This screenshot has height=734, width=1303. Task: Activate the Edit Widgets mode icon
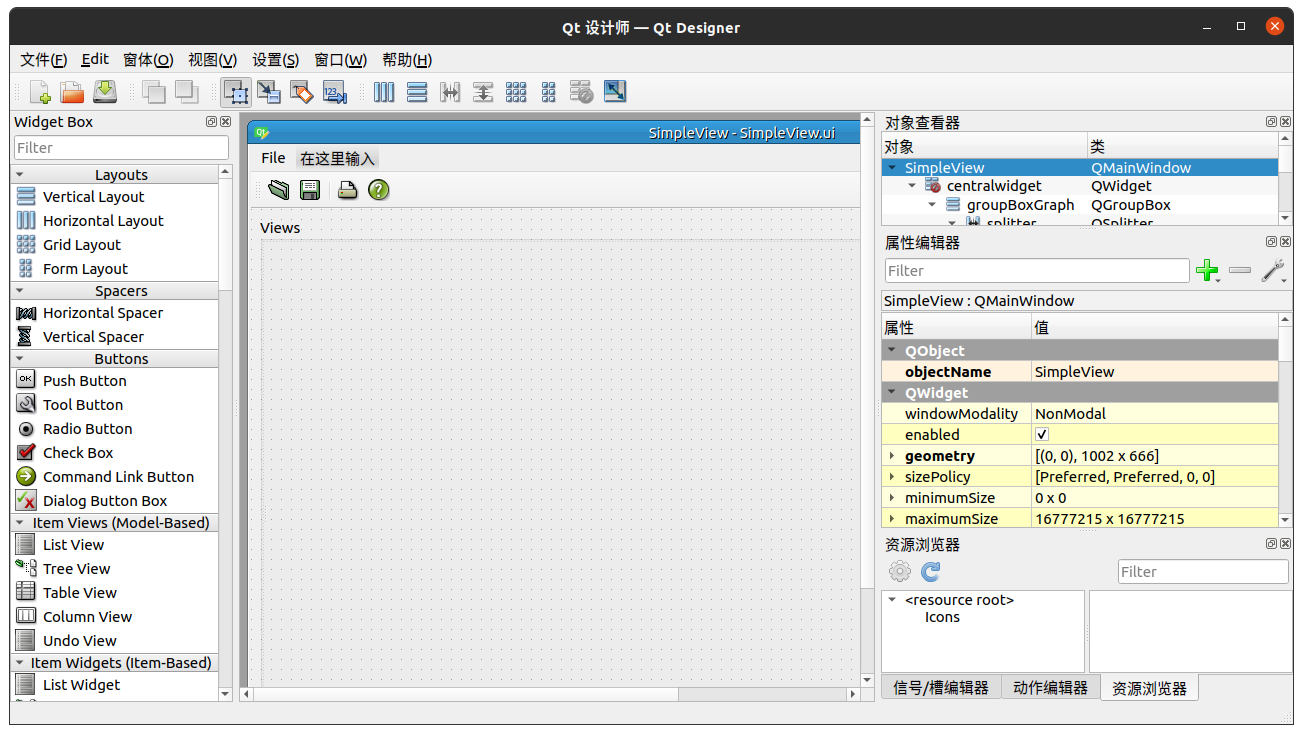(236, 92)
